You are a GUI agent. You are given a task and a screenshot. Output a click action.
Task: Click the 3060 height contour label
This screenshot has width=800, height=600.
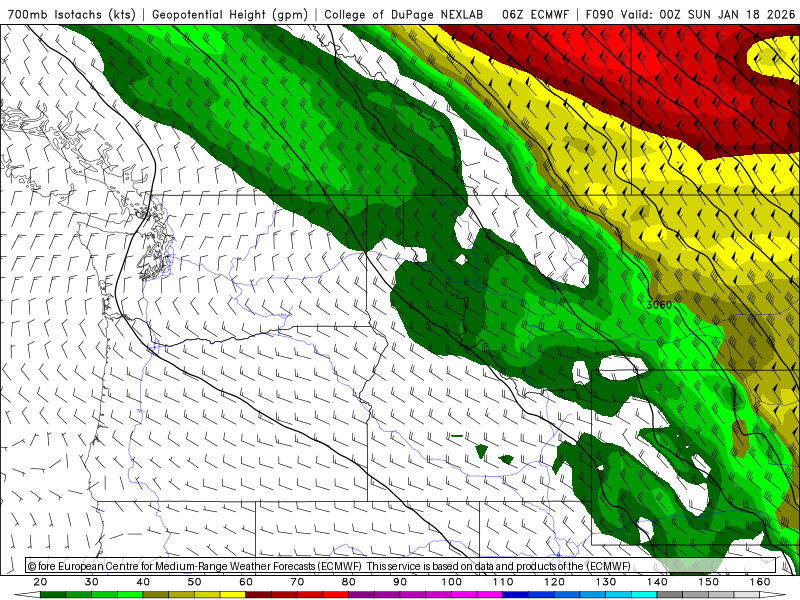pyautogui.click(x=659, y=305)
